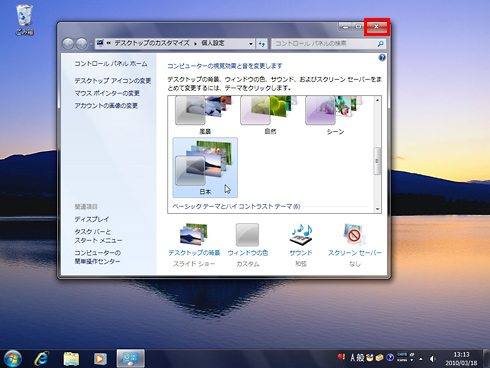
Task: Open タスク バーとスタート メニュー link
Action: click(98, 236)
